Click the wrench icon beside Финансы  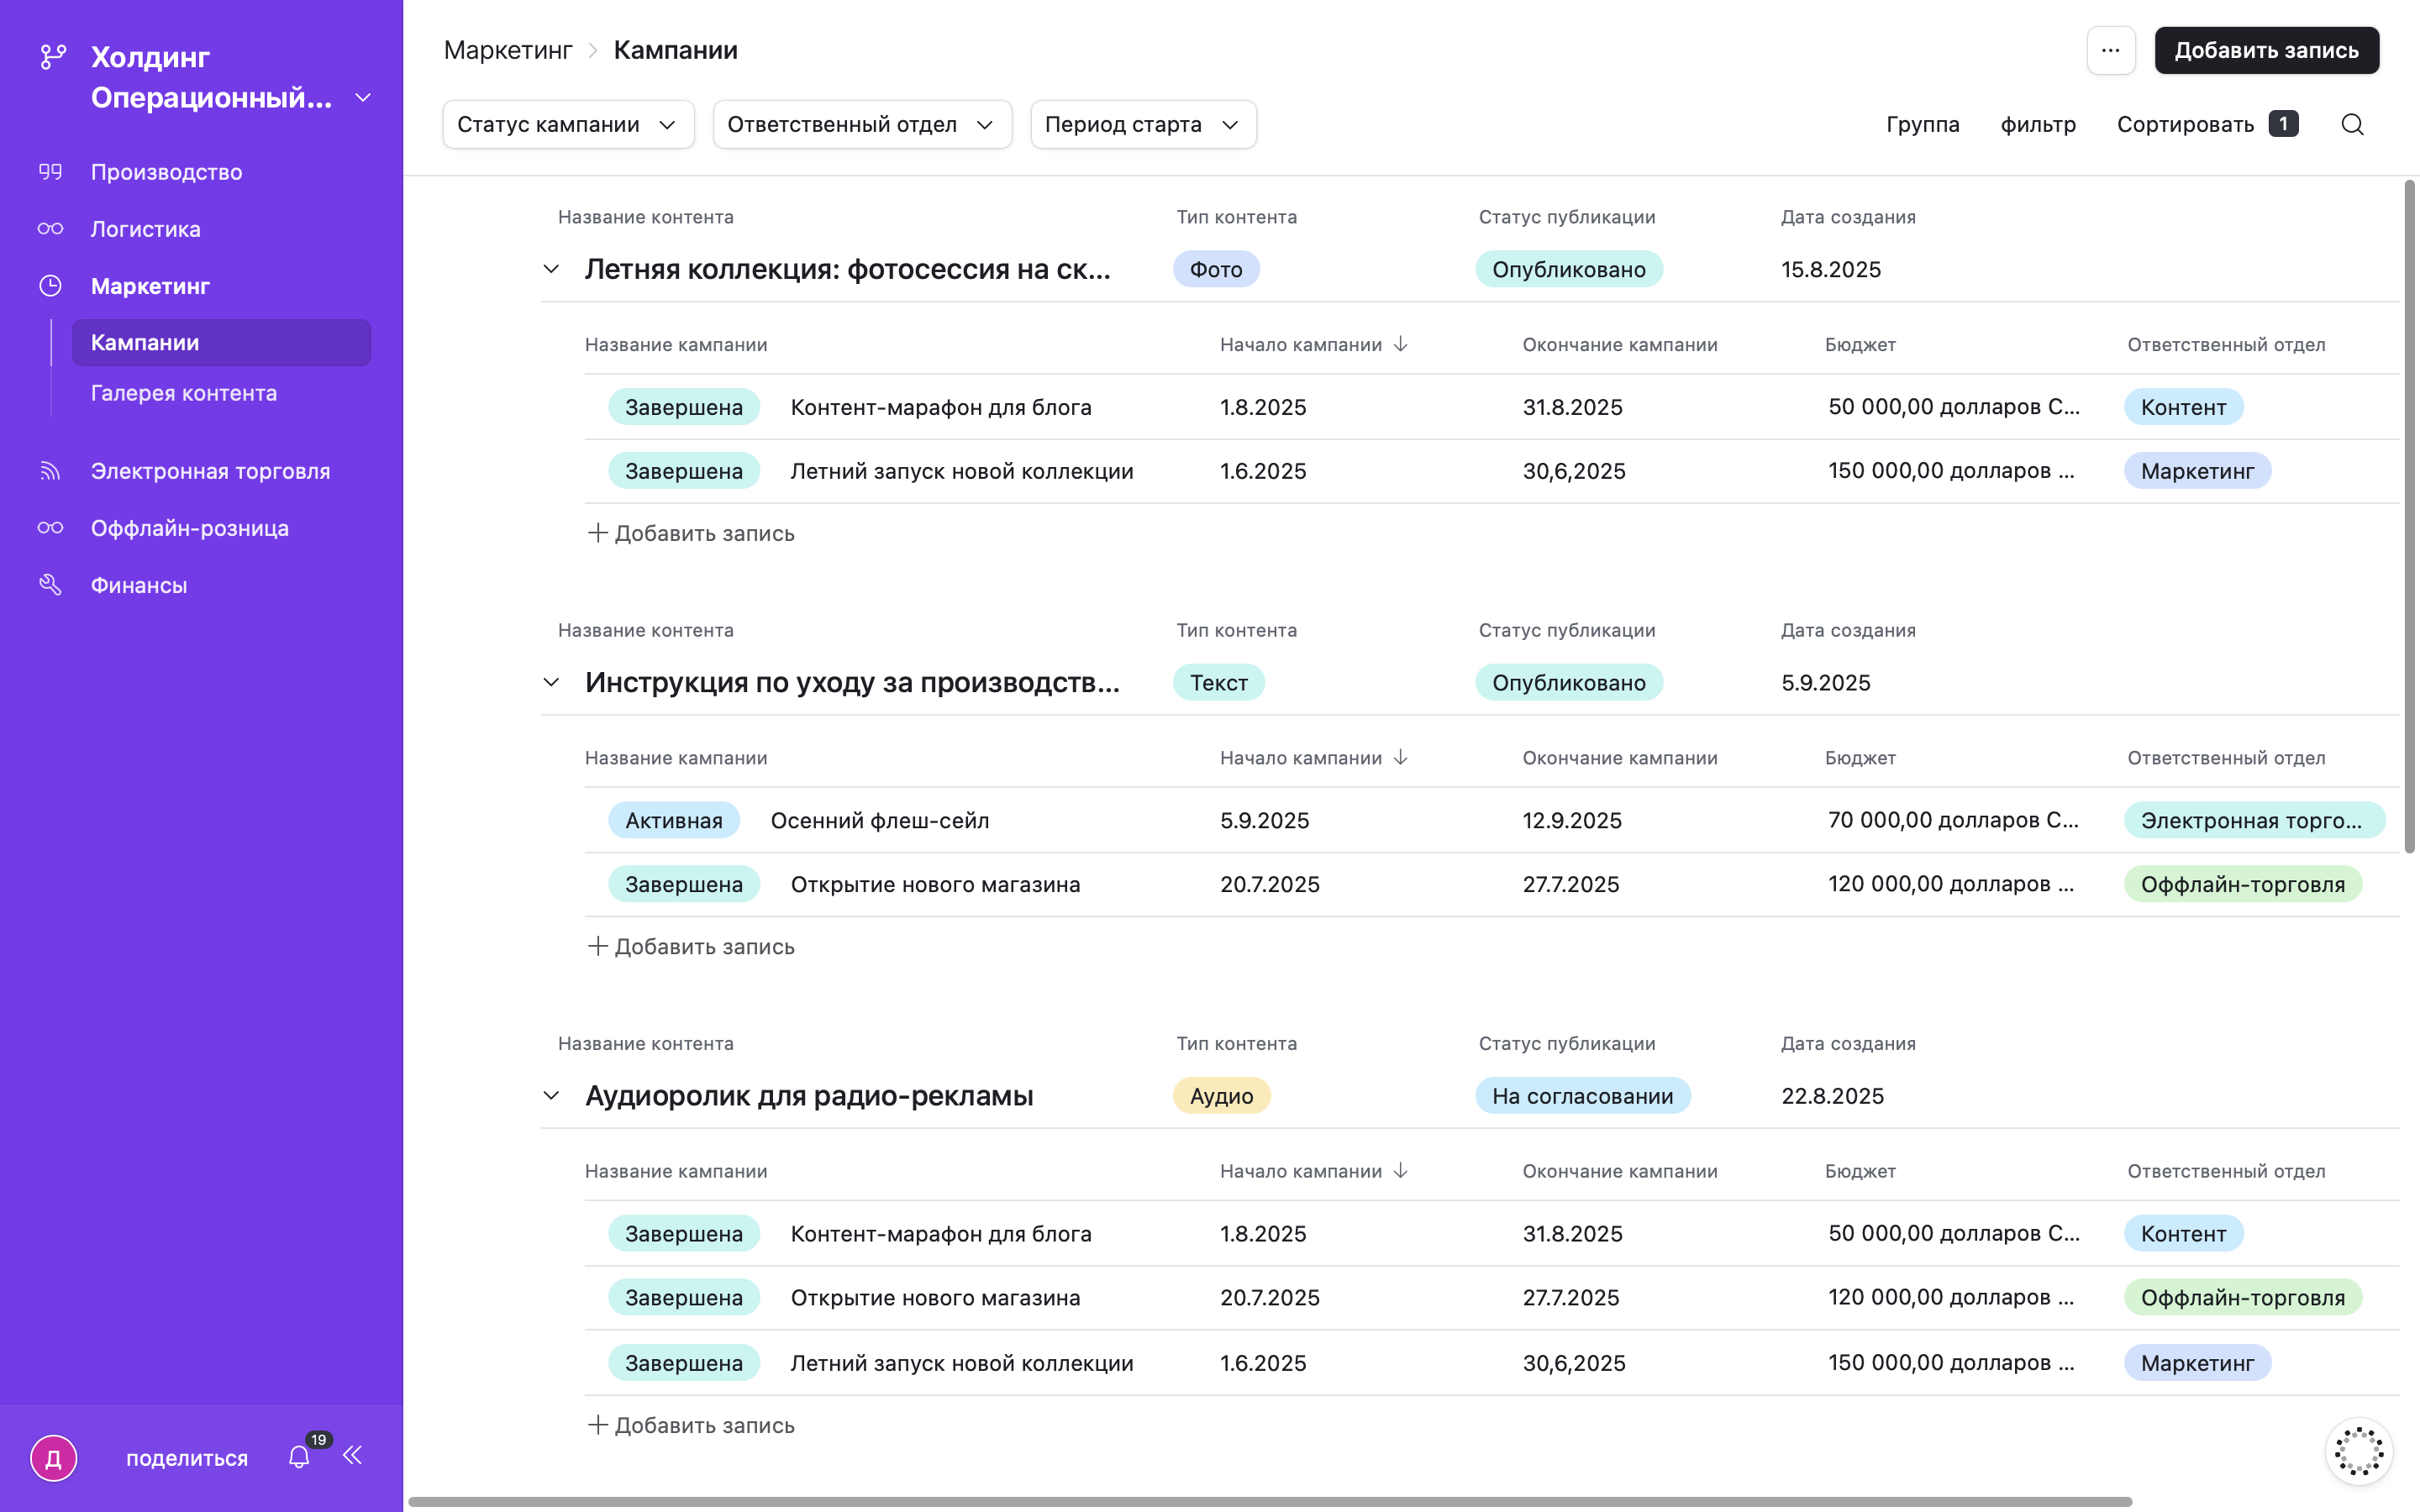[51, 584]
